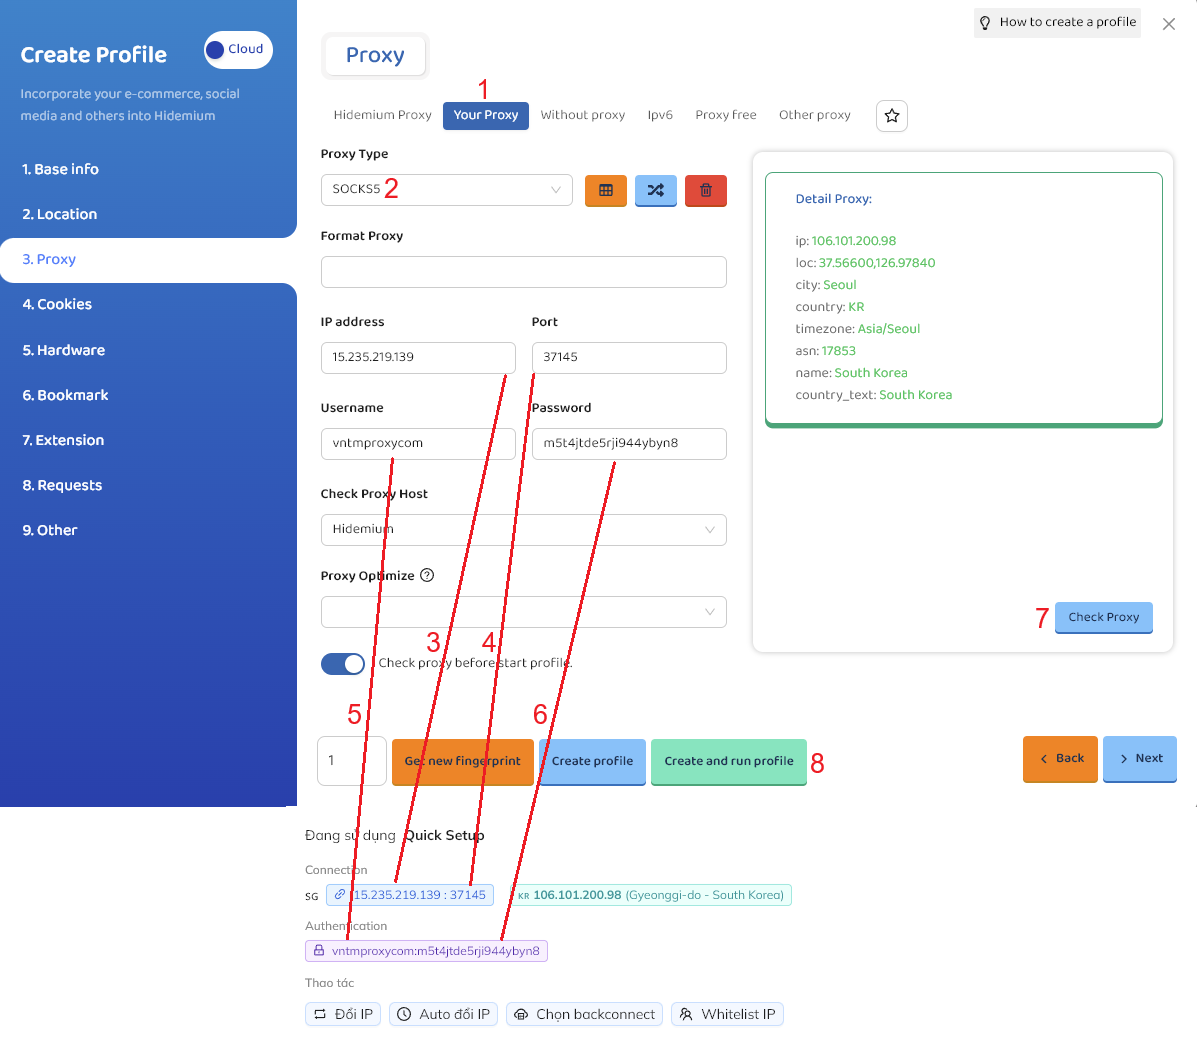Expand the Proxy Type SOCKS5 dropdown

[x=446, y=190]
